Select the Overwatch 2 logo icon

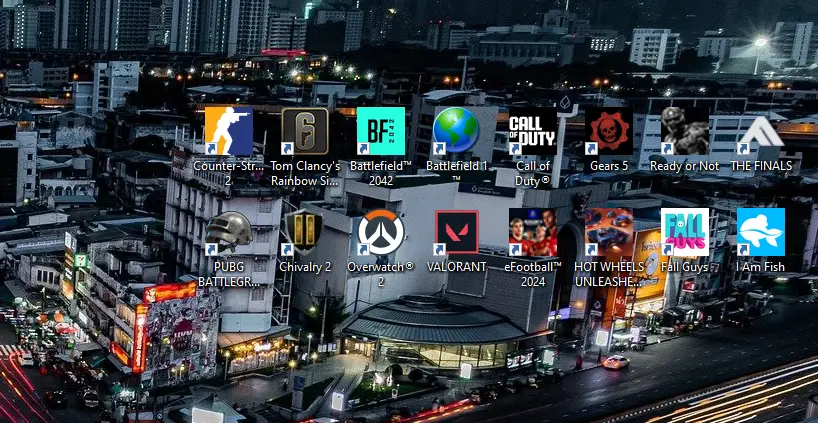tap(381, 232)
